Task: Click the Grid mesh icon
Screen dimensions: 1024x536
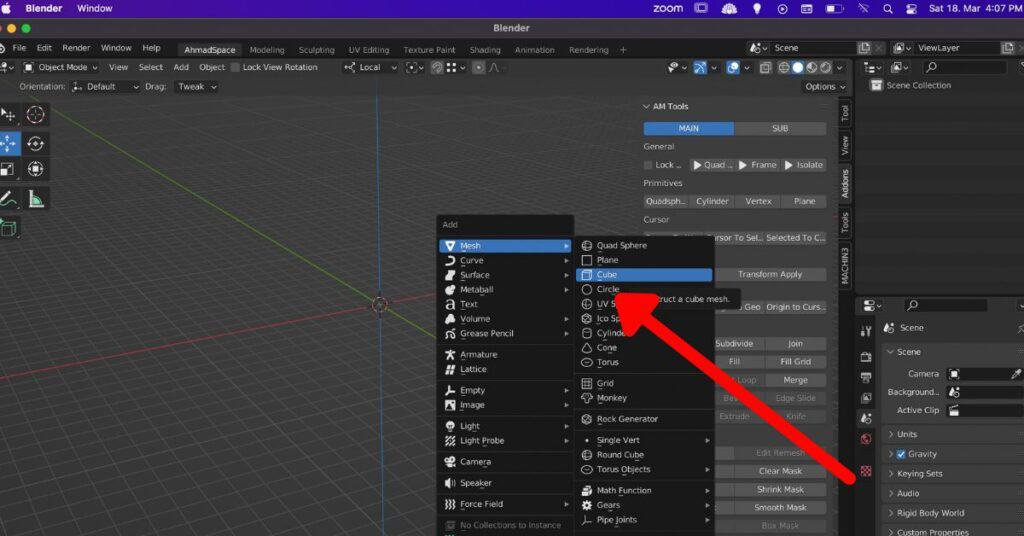Action: [x=586, y=383]
